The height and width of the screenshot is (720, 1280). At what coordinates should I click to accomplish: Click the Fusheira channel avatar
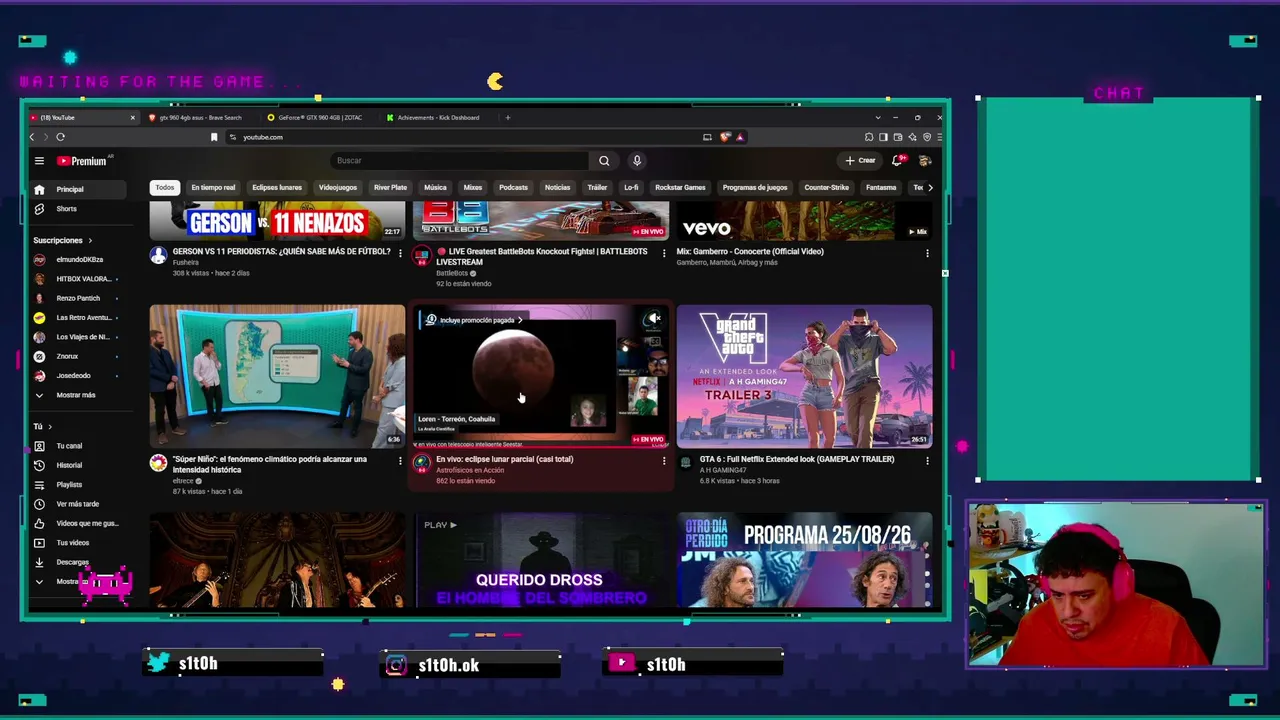158,255
